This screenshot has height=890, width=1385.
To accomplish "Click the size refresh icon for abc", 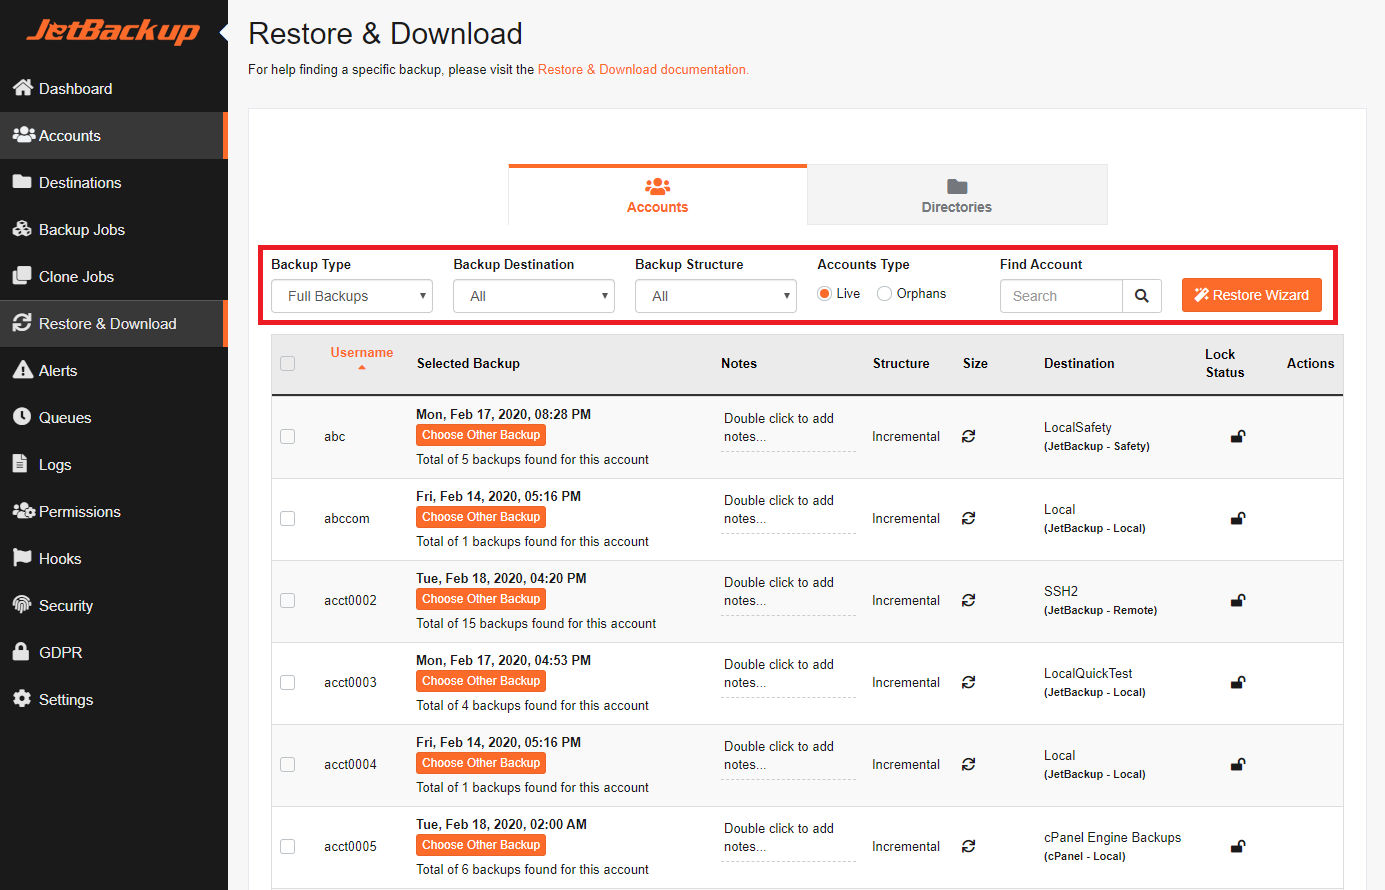I will 969,436.
